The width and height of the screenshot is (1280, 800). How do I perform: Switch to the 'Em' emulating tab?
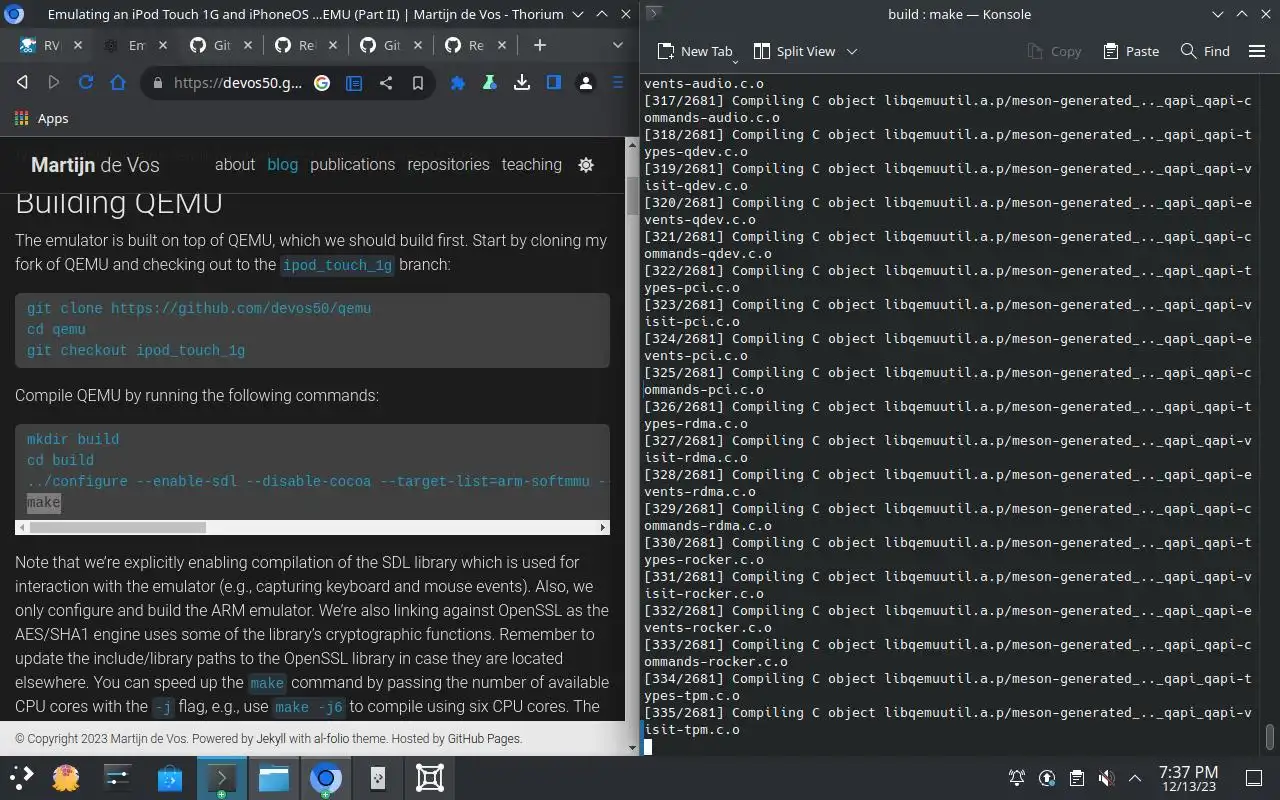tap(126, 45)
